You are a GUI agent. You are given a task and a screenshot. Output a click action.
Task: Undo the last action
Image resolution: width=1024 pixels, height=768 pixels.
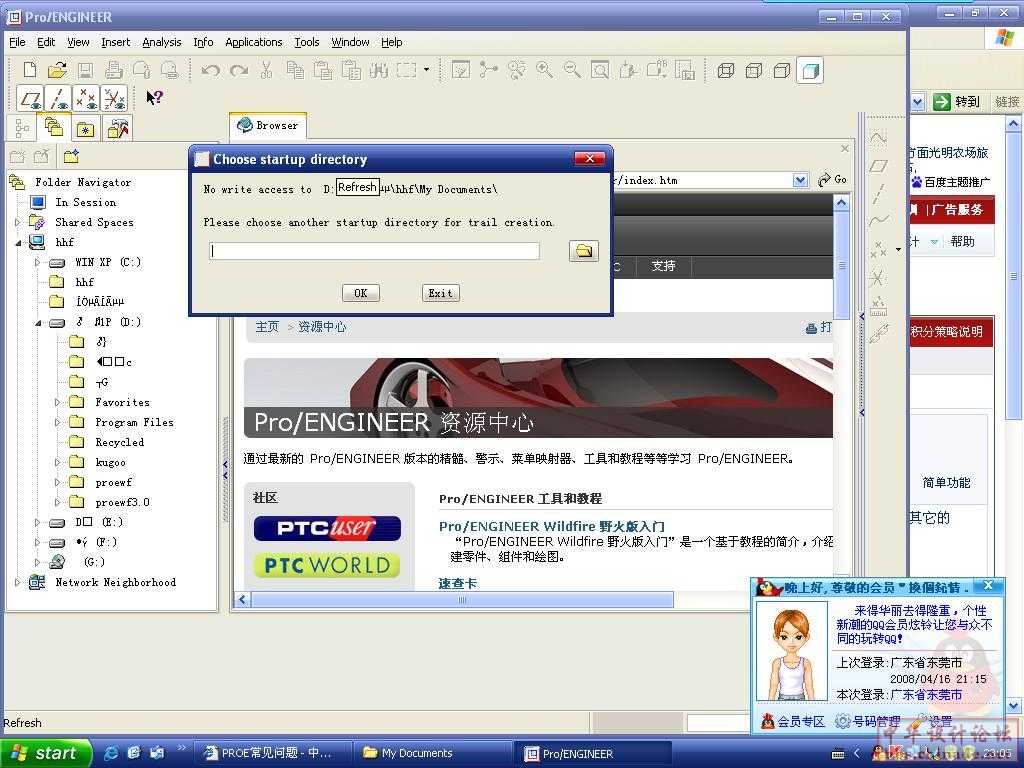210,70
